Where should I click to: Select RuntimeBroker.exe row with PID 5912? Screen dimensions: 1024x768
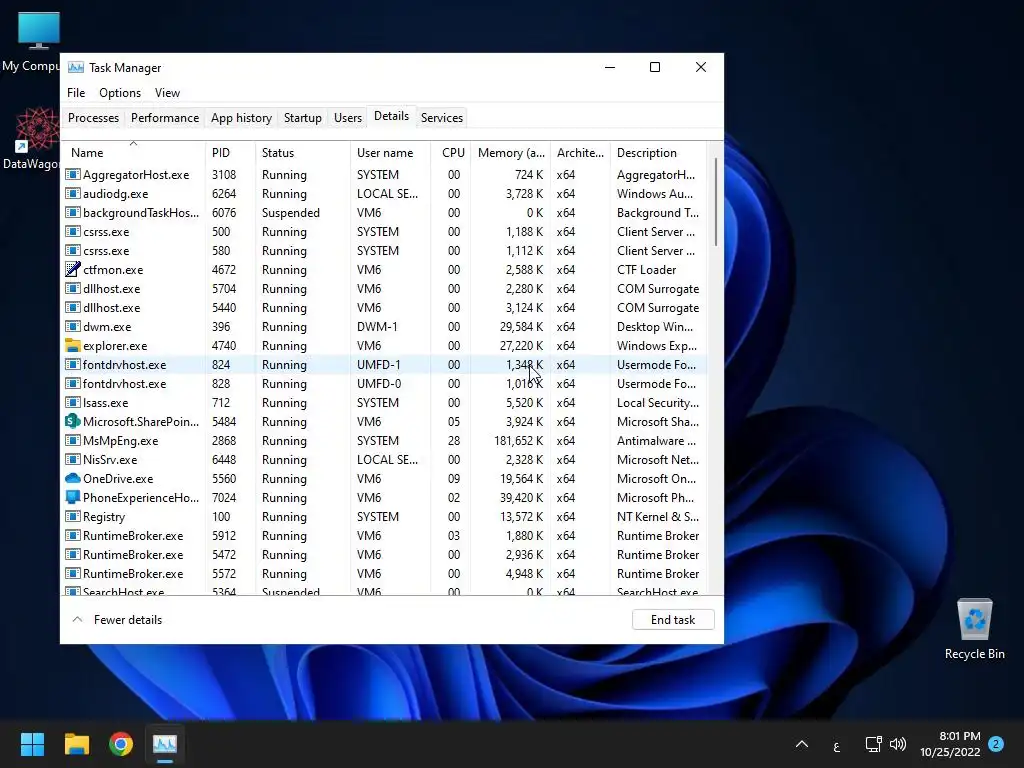point(385,536)
